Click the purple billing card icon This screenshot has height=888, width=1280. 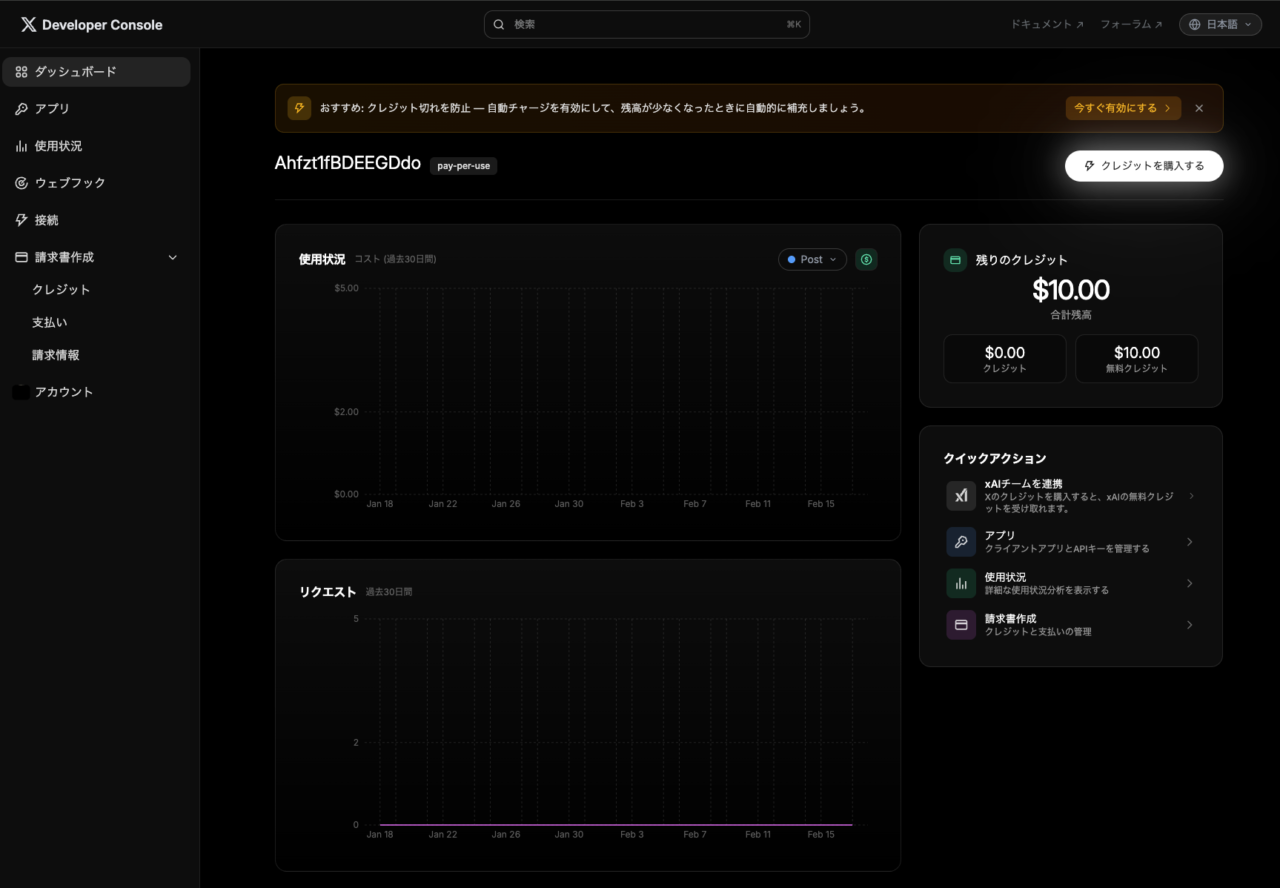pyautogui.click(x=961, y=625)
